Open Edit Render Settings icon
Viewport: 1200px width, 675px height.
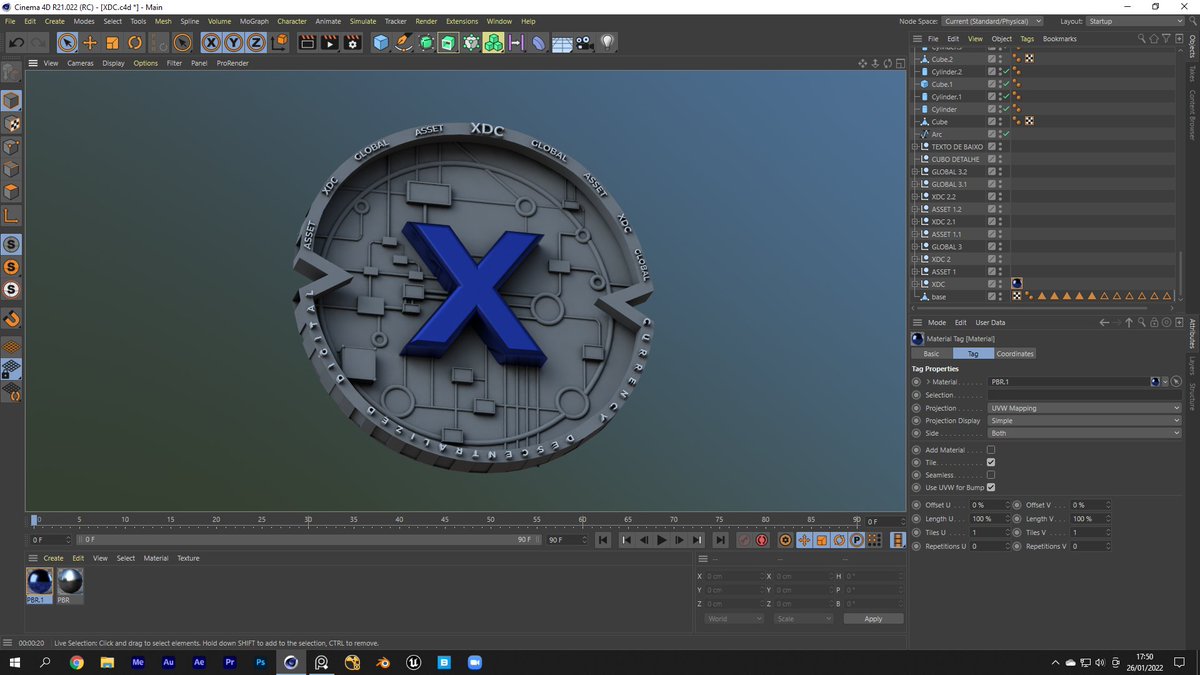pyautogui.click(x=352, y=43)
